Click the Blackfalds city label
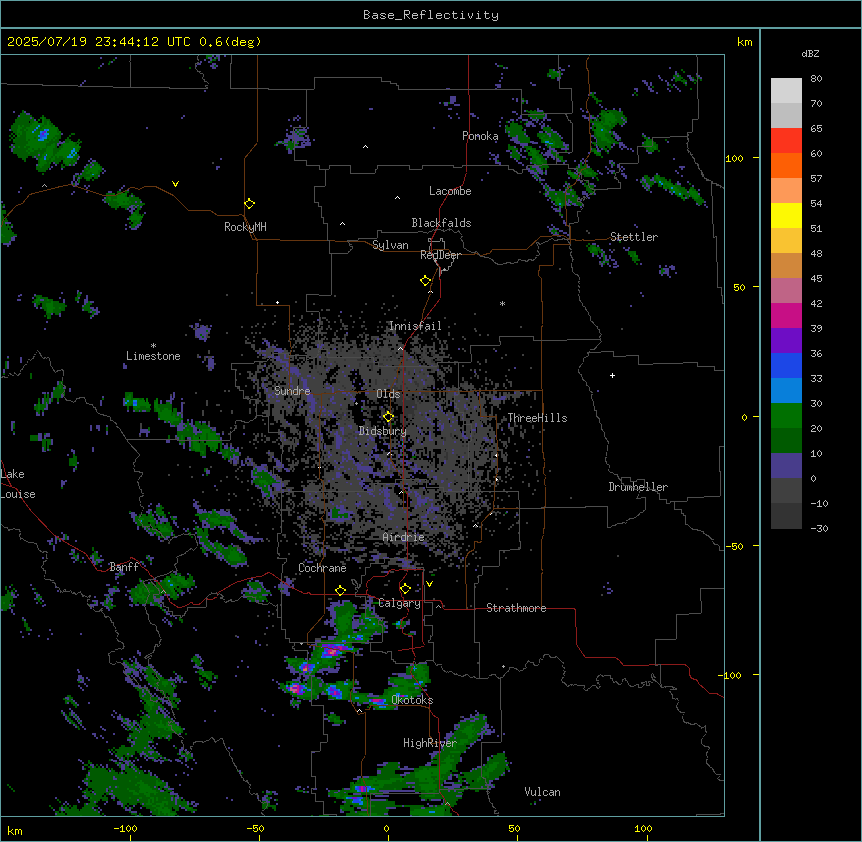The height and width of the screenshot is (842, 862). coord(441,223)
